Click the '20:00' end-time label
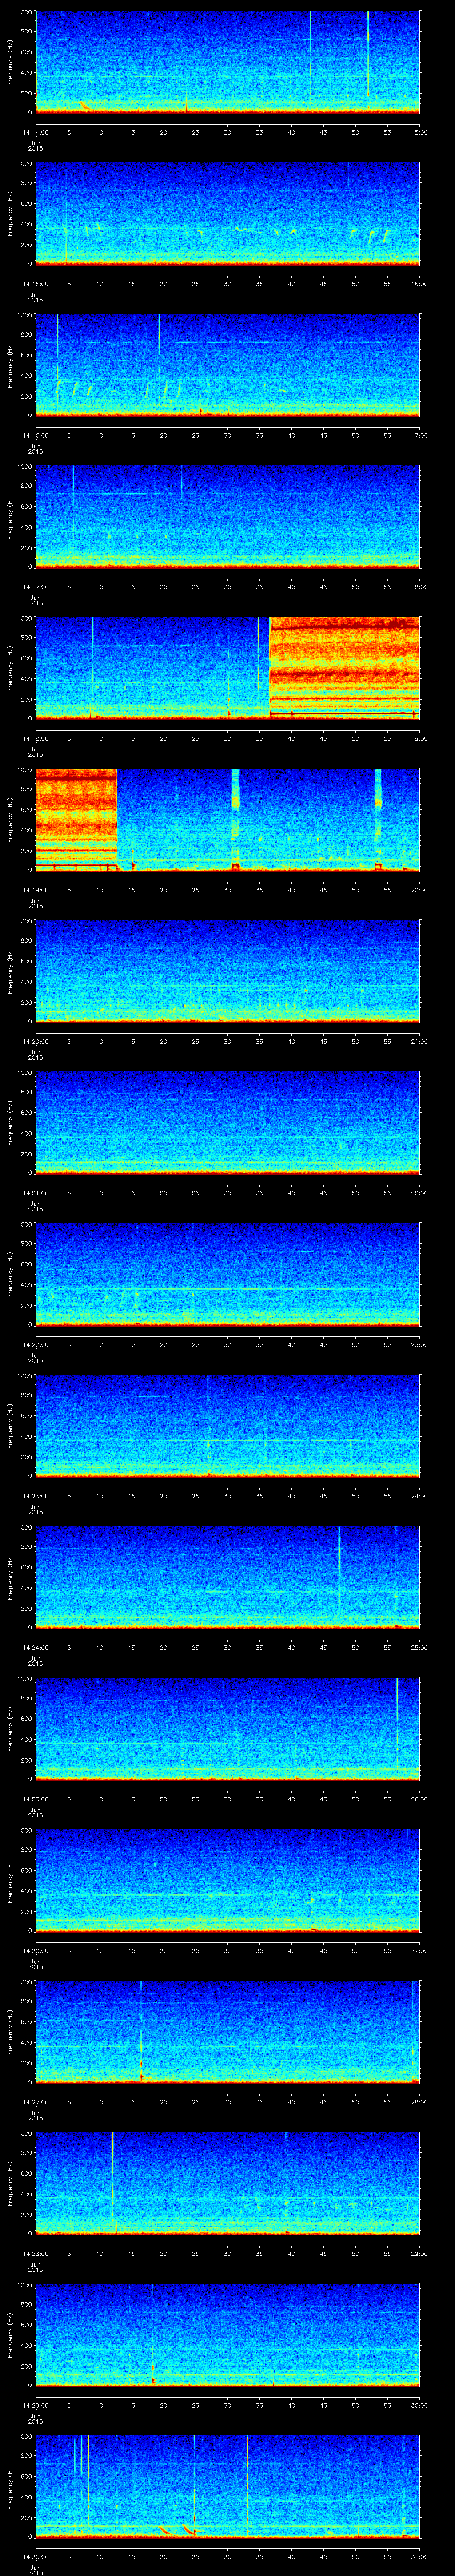The image size is (455, 2576). 420,890
